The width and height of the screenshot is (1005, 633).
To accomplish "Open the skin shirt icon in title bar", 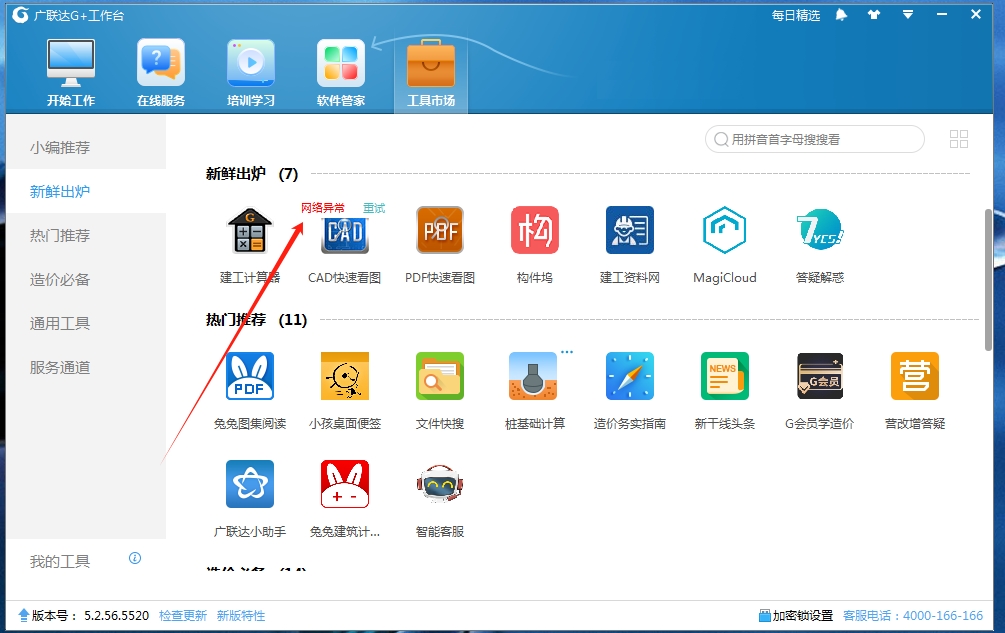I will [x=874, y=15].
